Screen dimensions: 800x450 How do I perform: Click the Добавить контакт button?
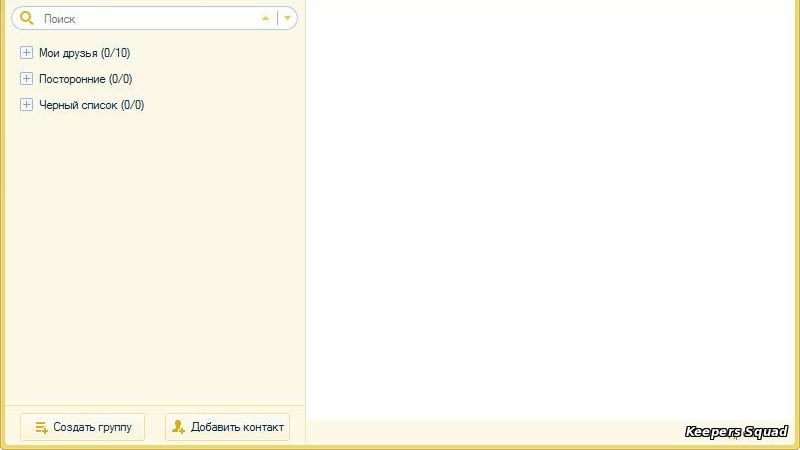click(228, 427)
